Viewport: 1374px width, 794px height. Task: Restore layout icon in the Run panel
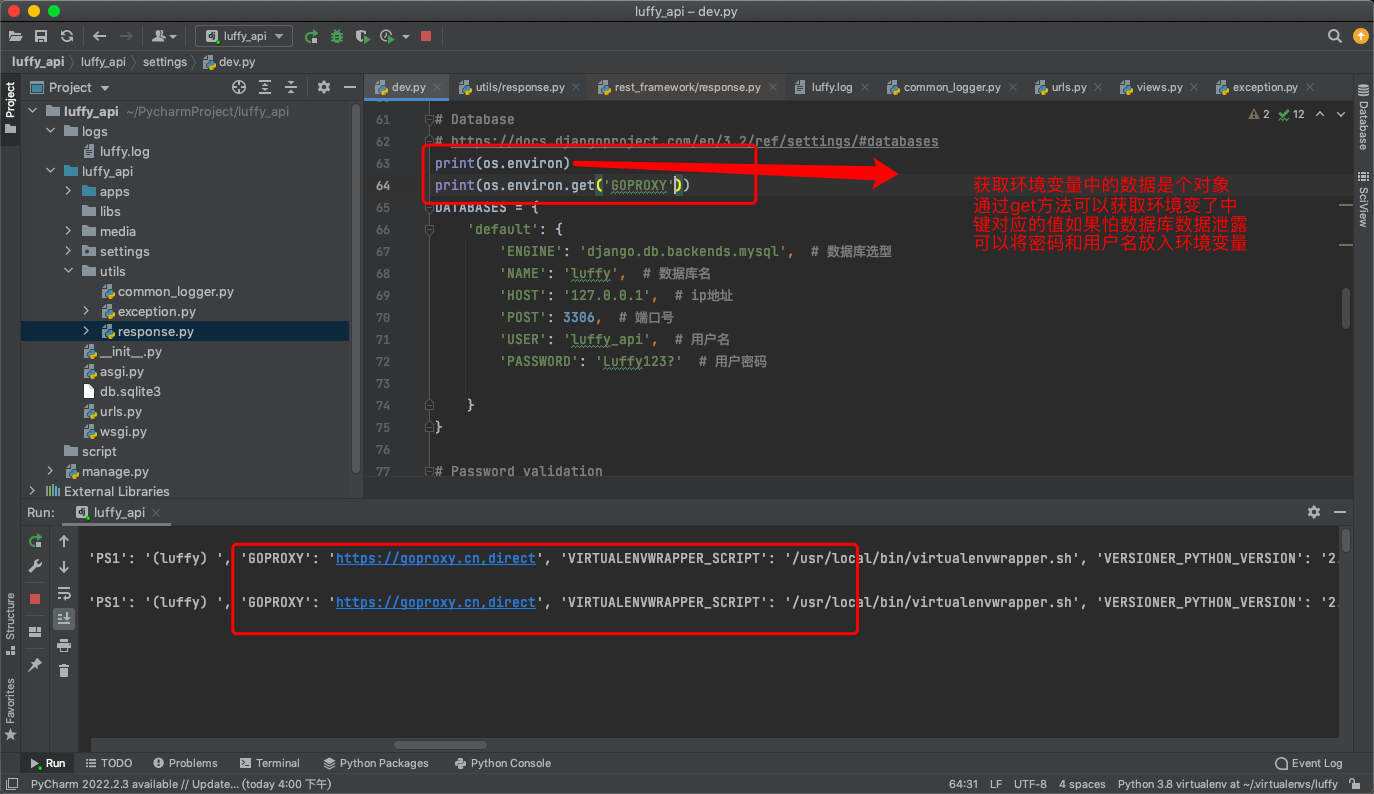coord(35,631)
